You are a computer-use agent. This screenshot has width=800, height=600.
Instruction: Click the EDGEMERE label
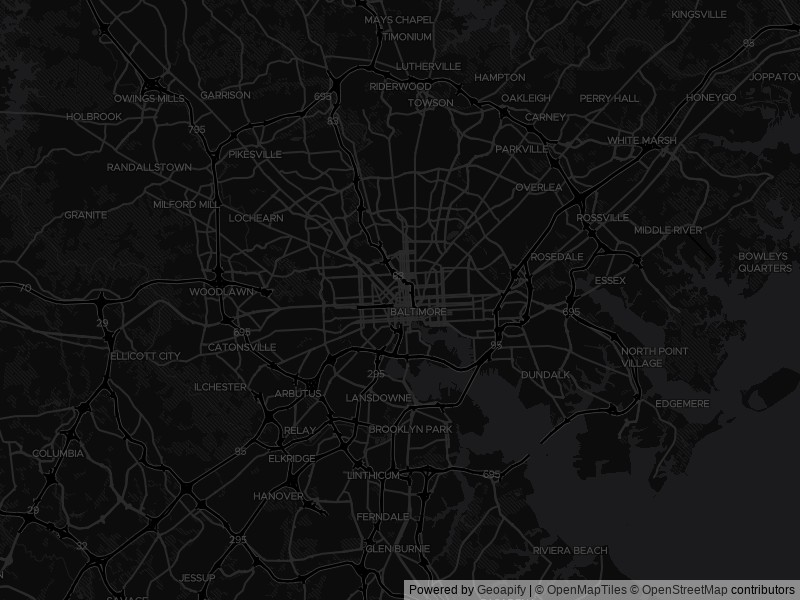coord(682,404)
